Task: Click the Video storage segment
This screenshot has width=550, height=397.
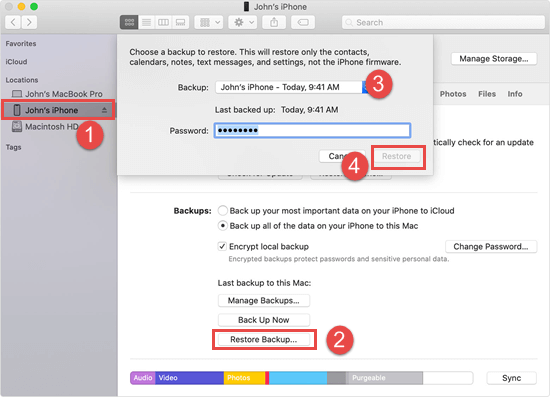Action: click(189, 378)
